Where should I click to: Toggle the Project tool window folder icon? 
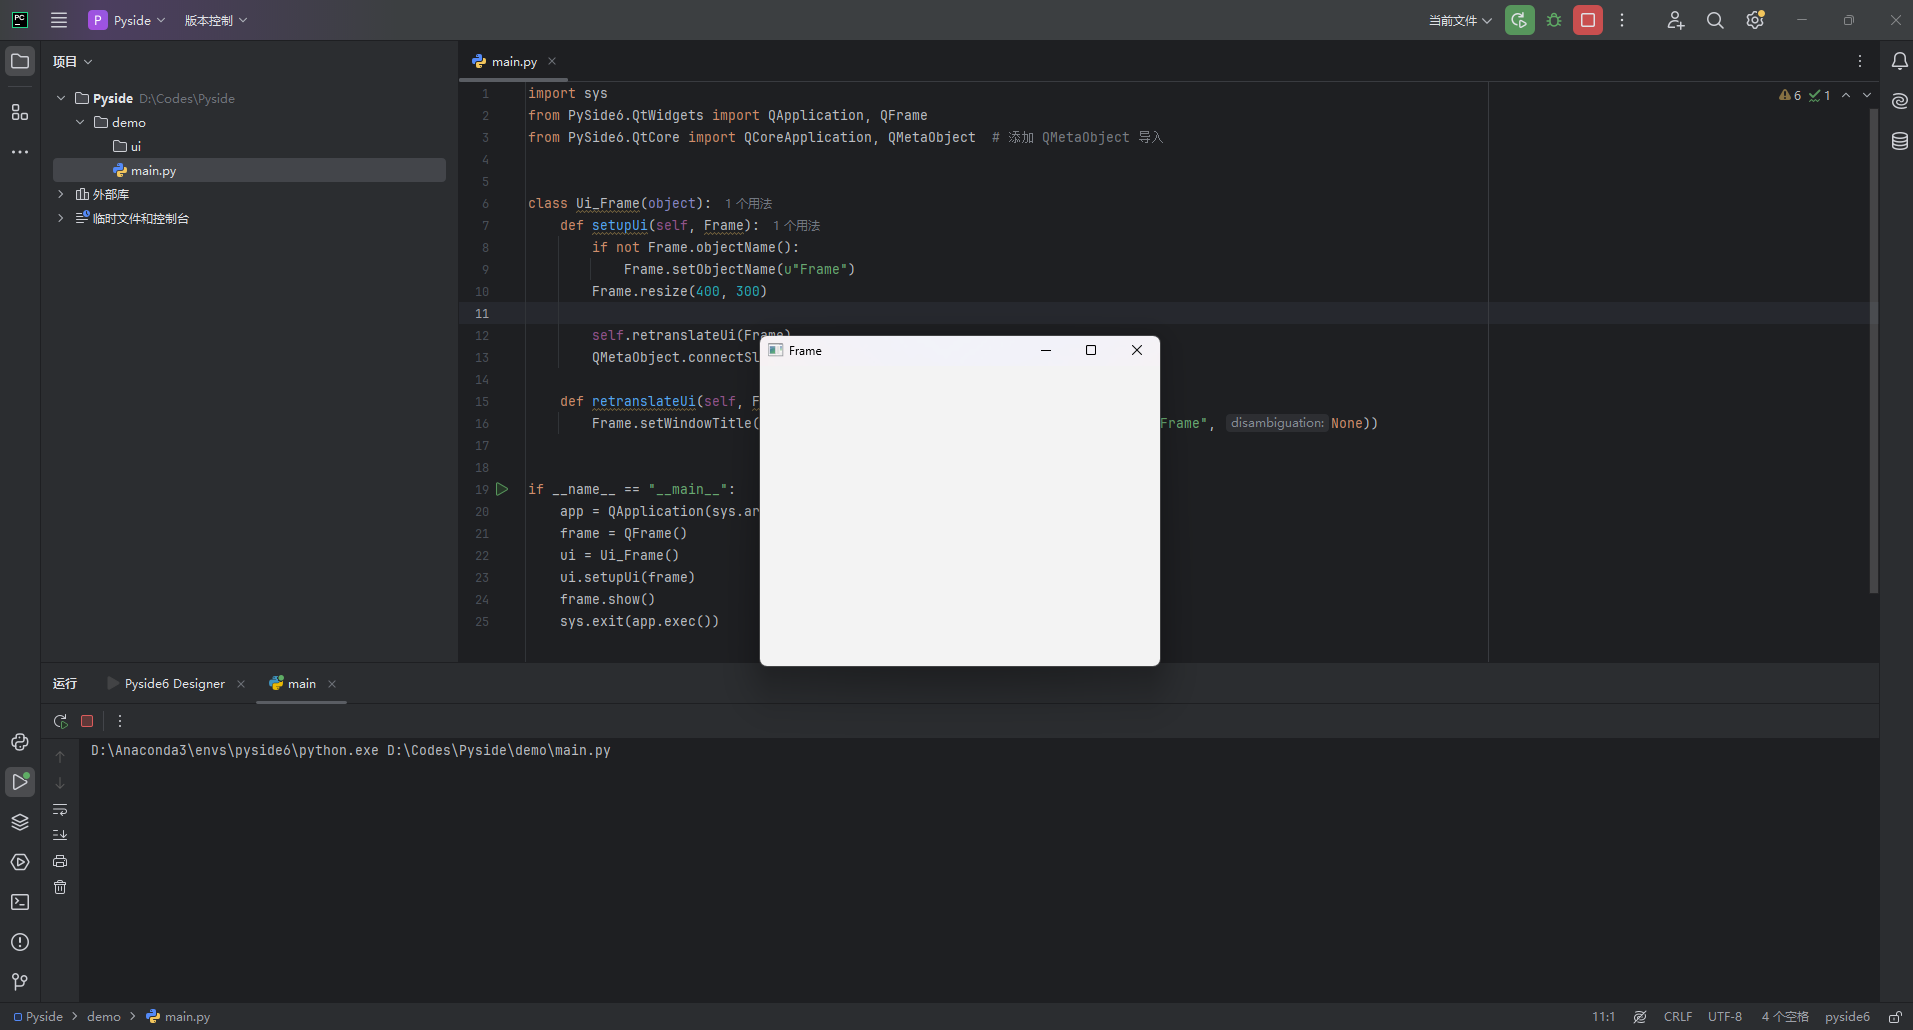click(20, 61)
